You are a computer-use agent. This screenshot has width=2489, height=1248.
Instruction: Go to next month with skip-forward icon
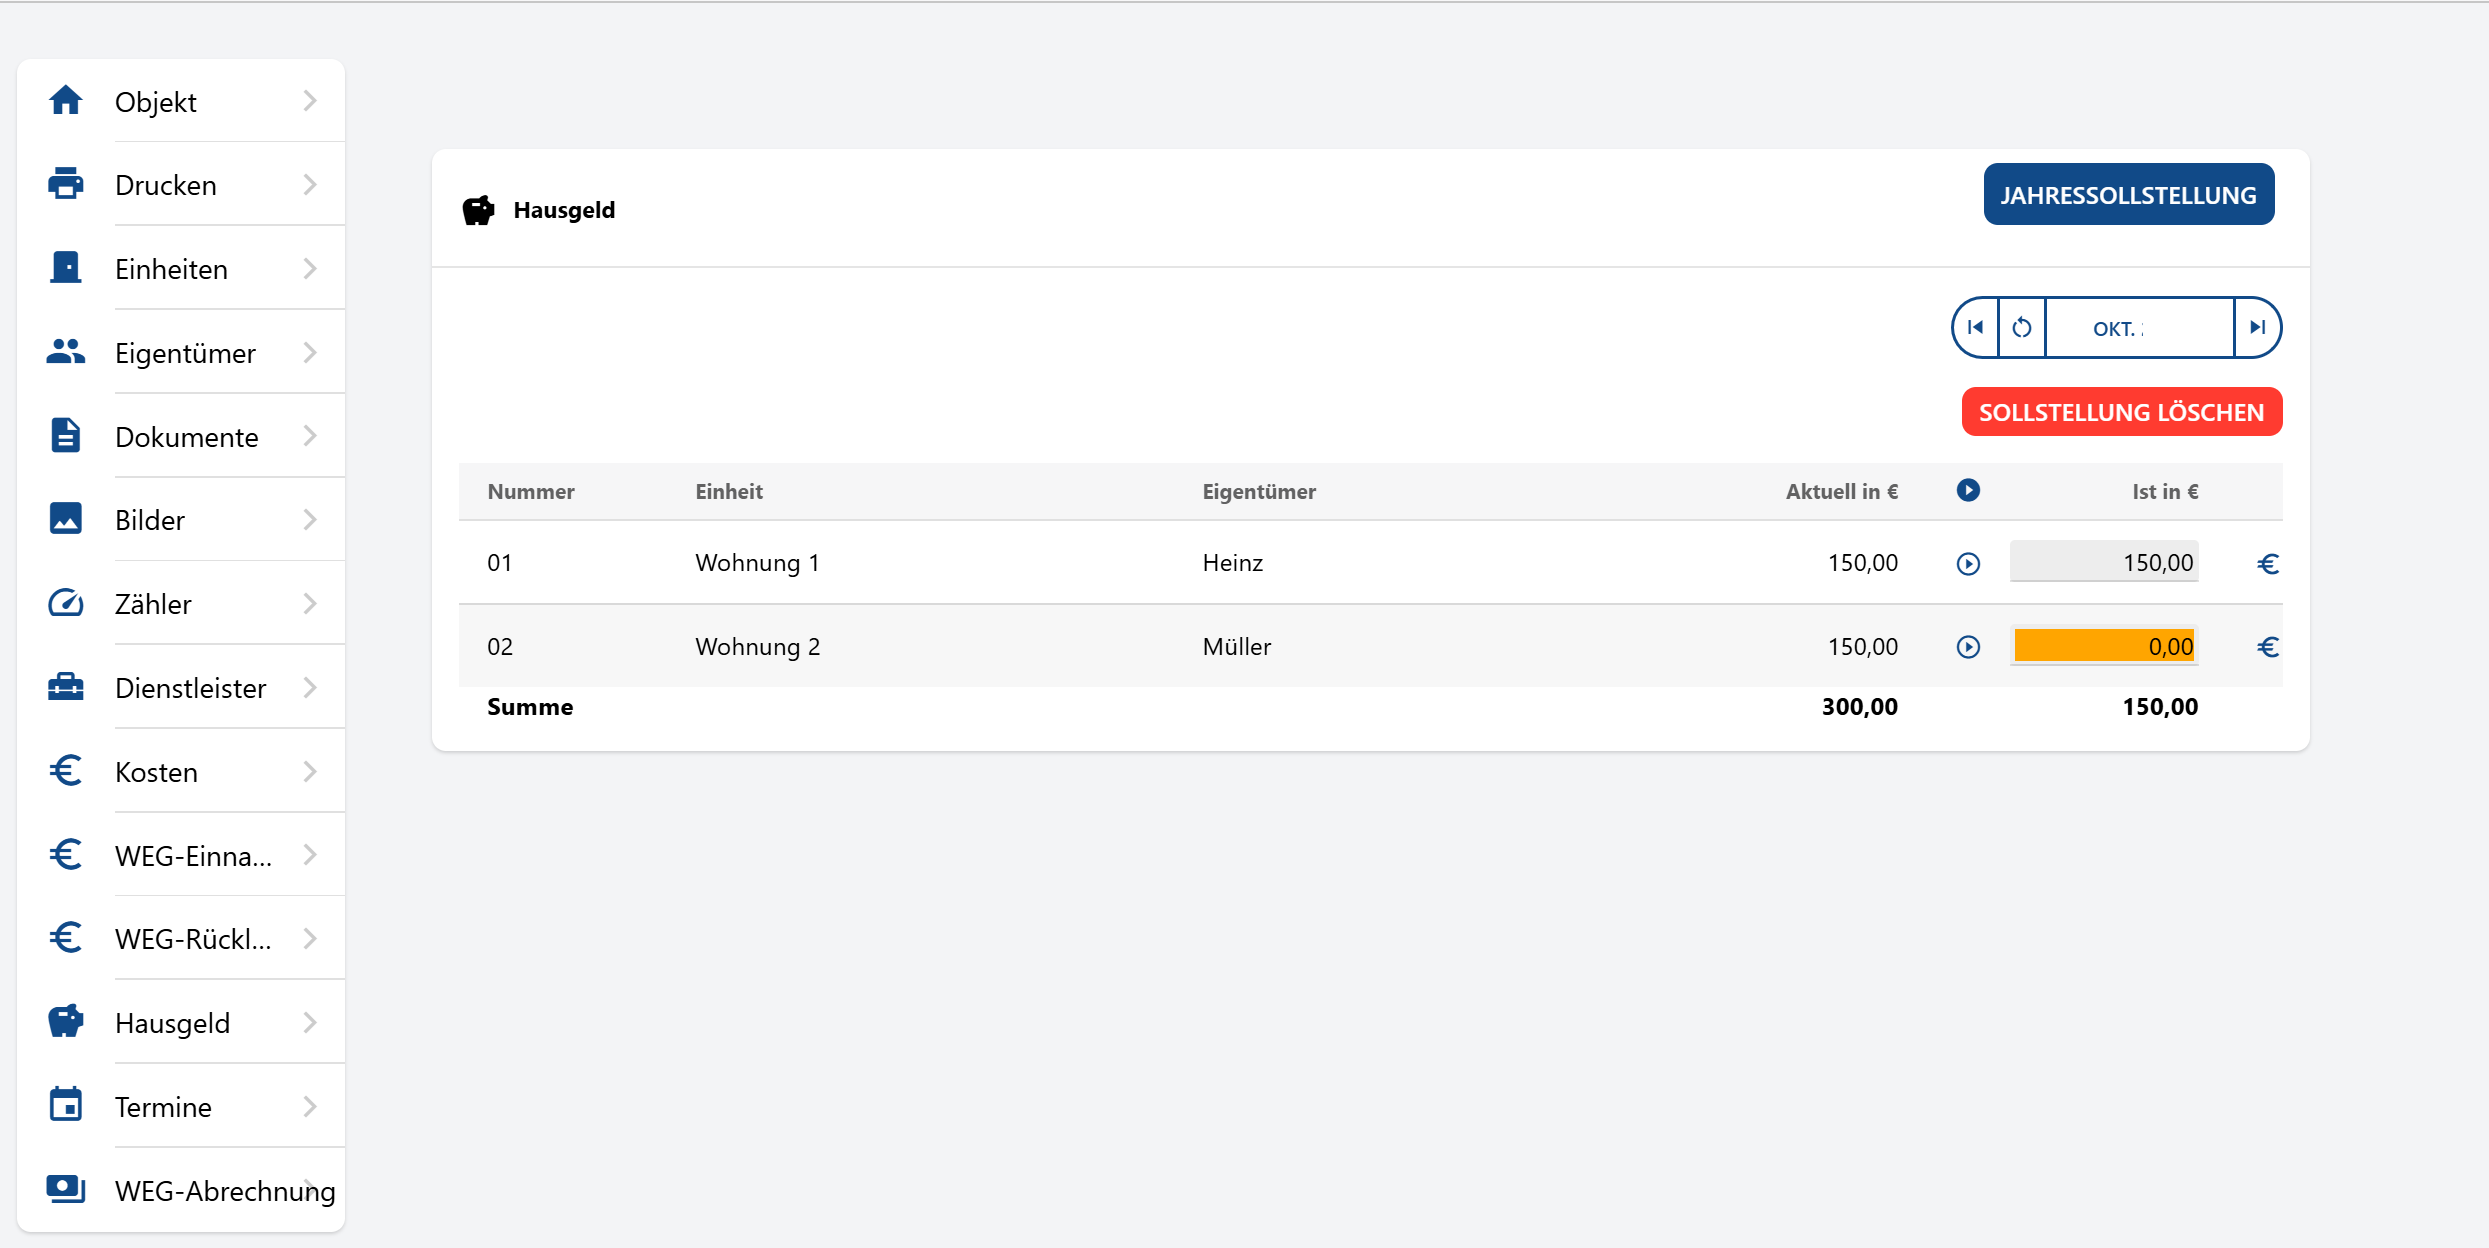2257,327
